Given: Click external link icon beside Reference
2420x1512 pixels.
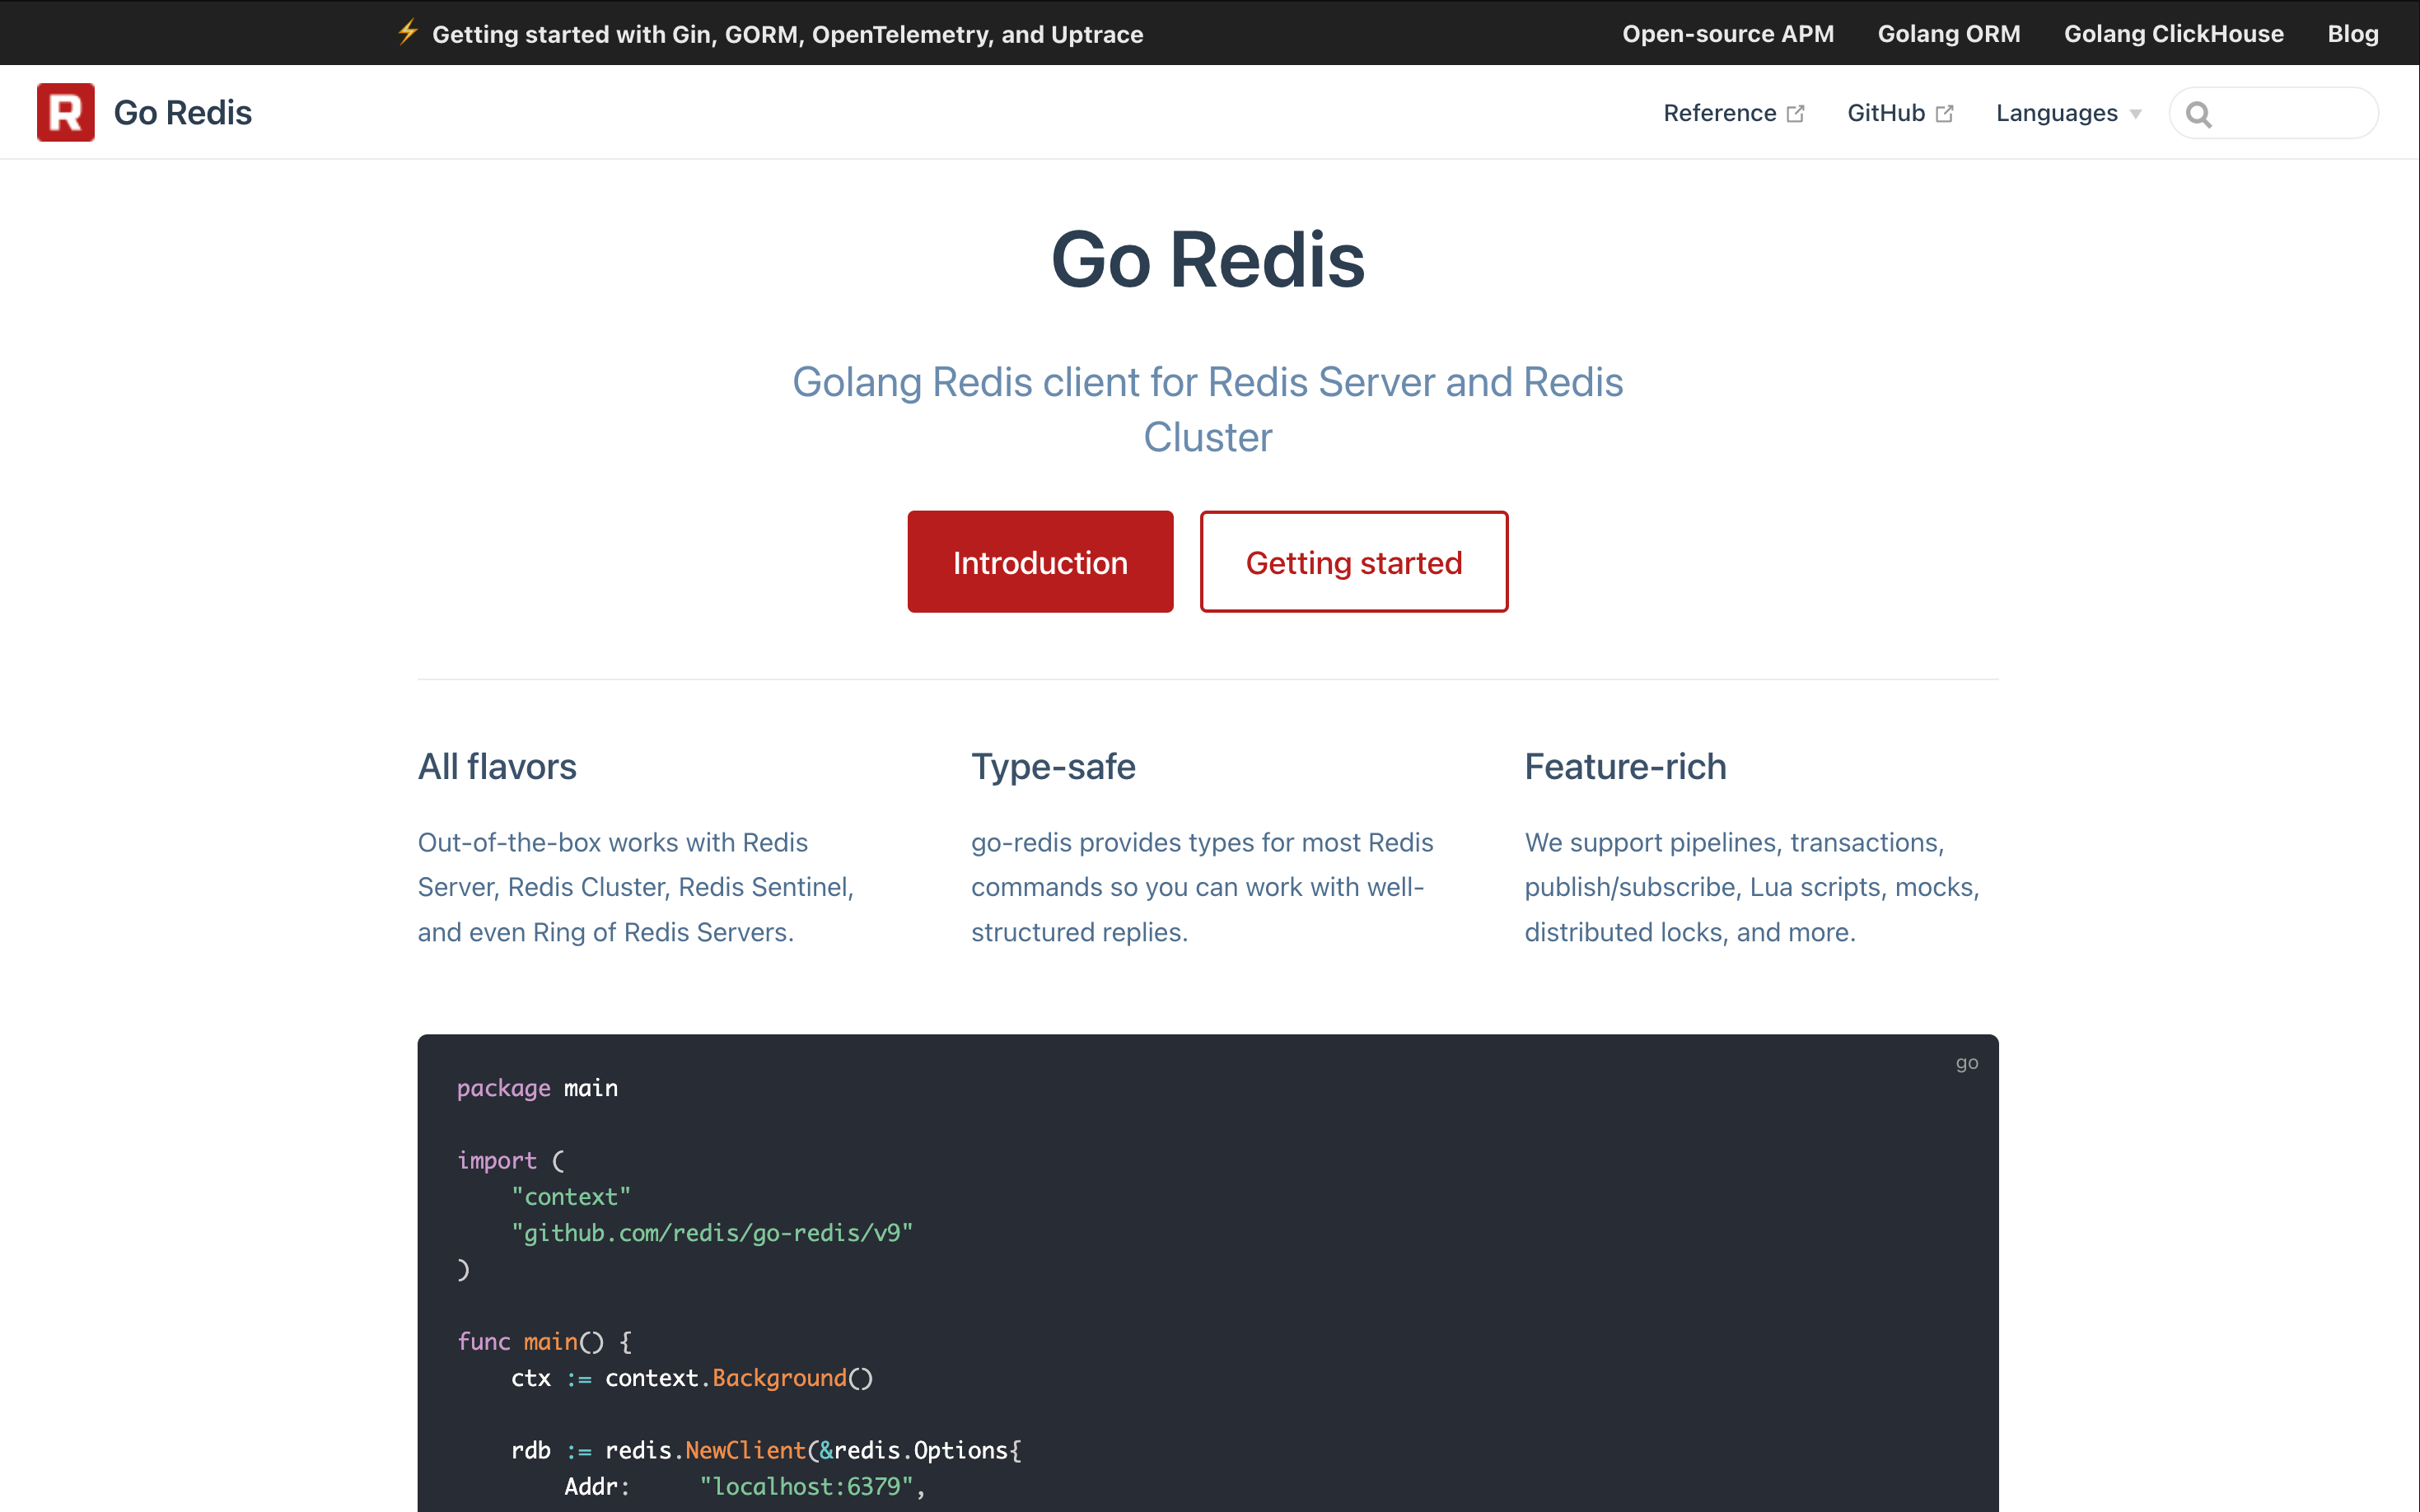Looking at the screenshot, I should pos(1796,113).
